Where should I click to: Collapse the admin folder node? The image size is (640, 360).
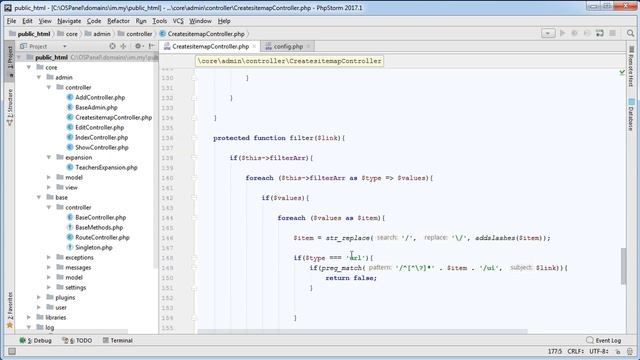[39, 77]
